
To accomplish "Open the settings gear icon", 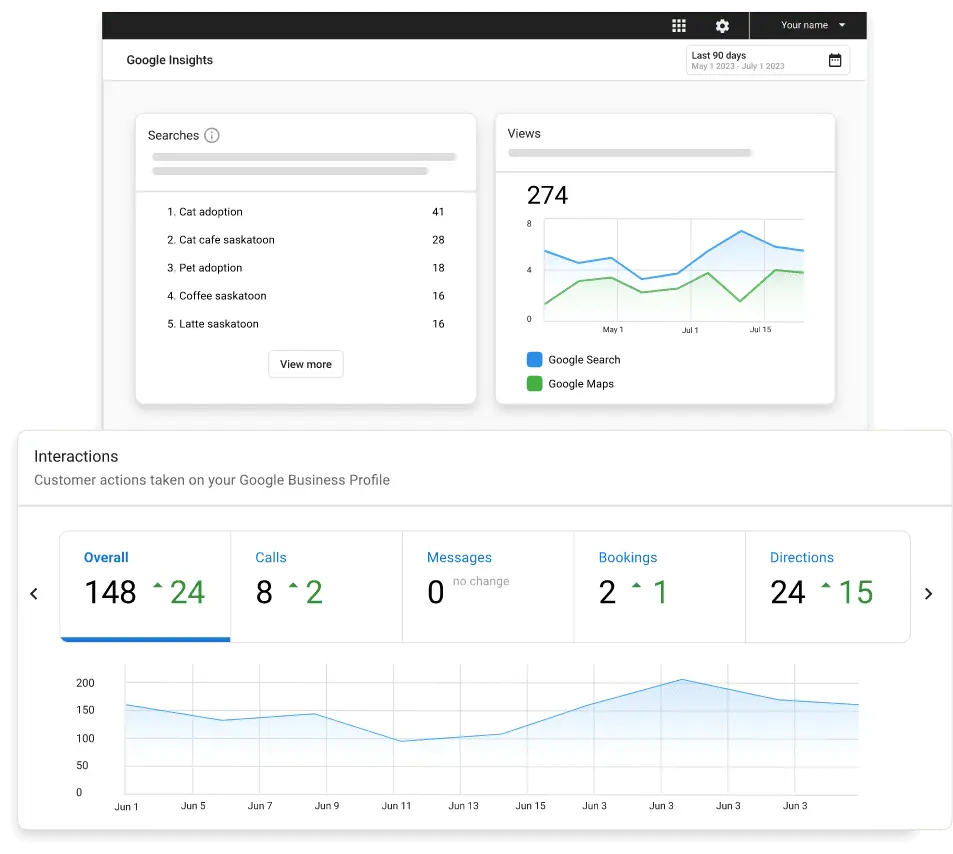I will click(x=722, y=25).
